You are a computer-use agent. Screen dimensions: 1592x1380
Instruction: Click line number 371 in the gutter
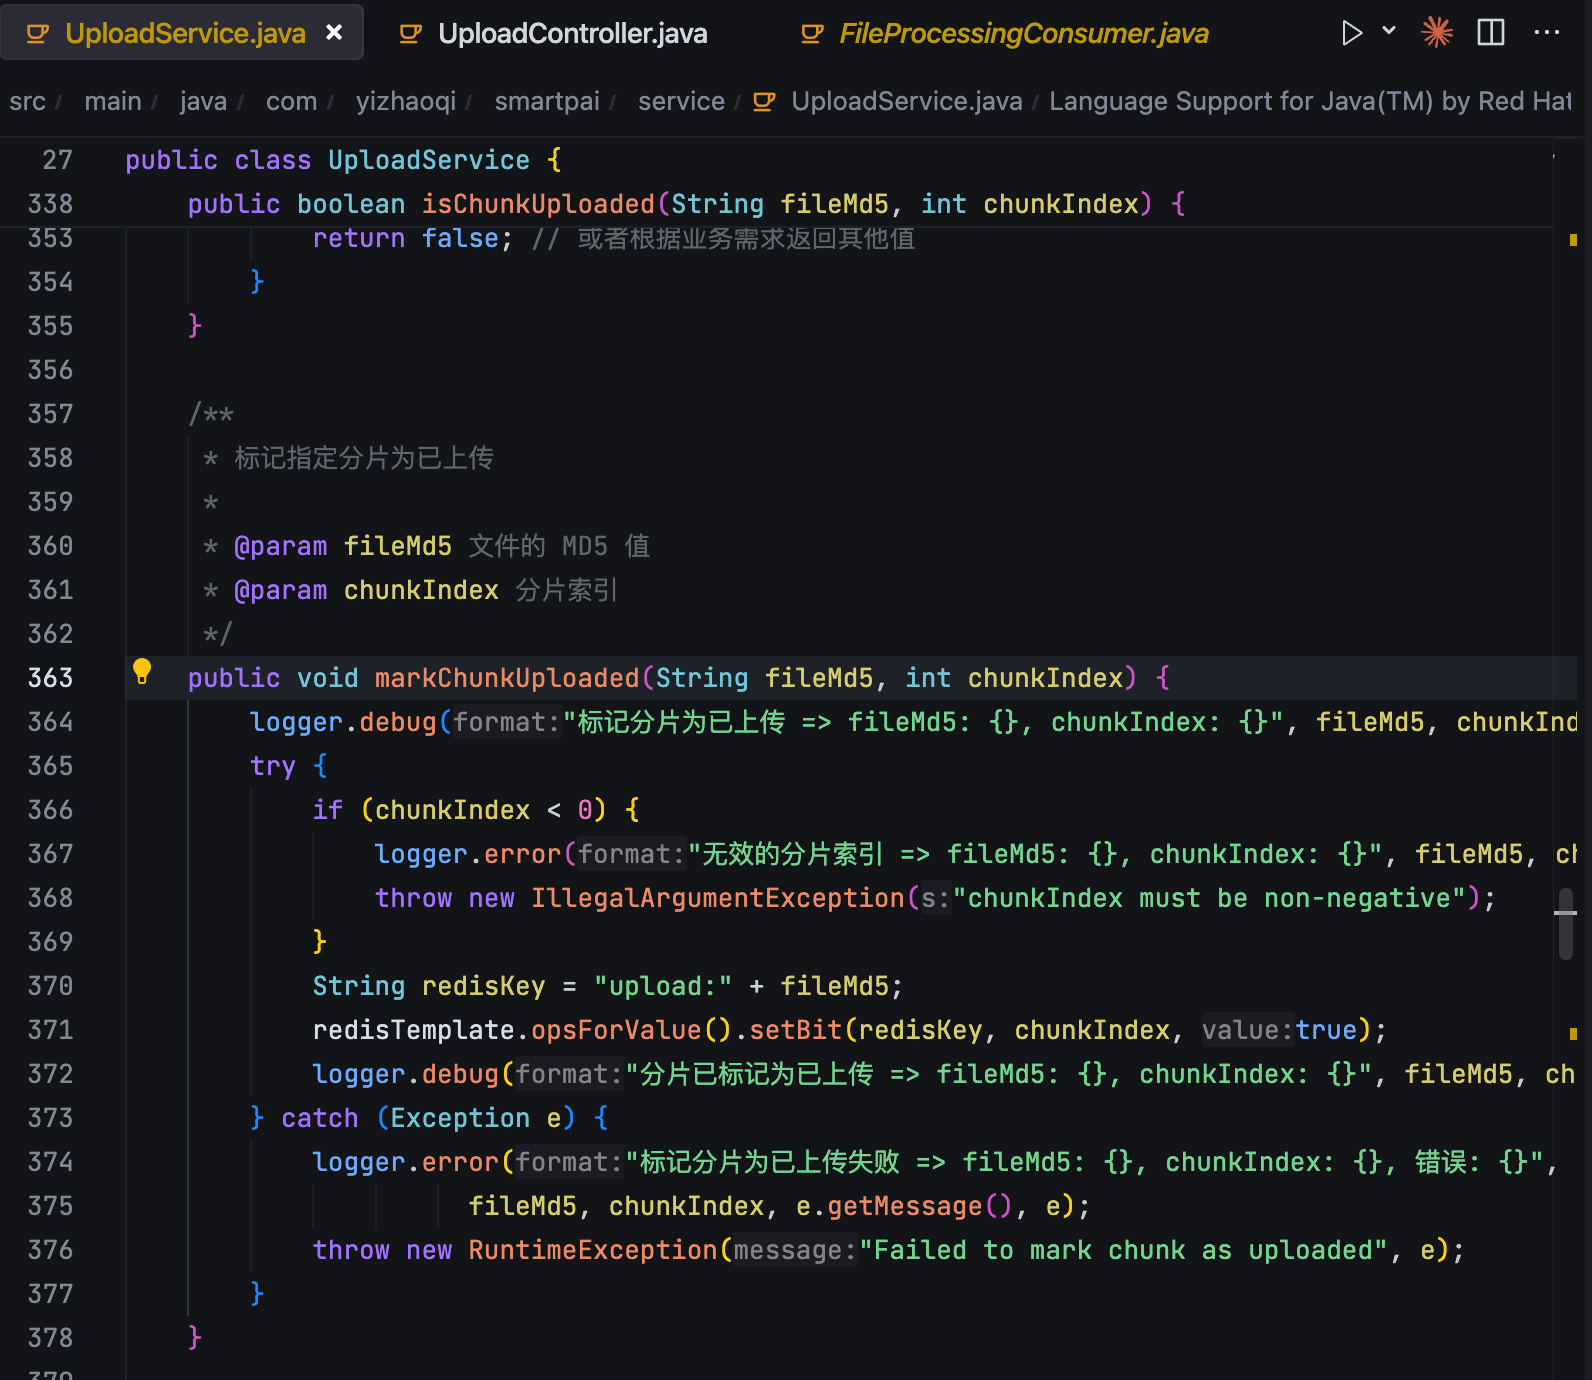tap(51, 1030)
